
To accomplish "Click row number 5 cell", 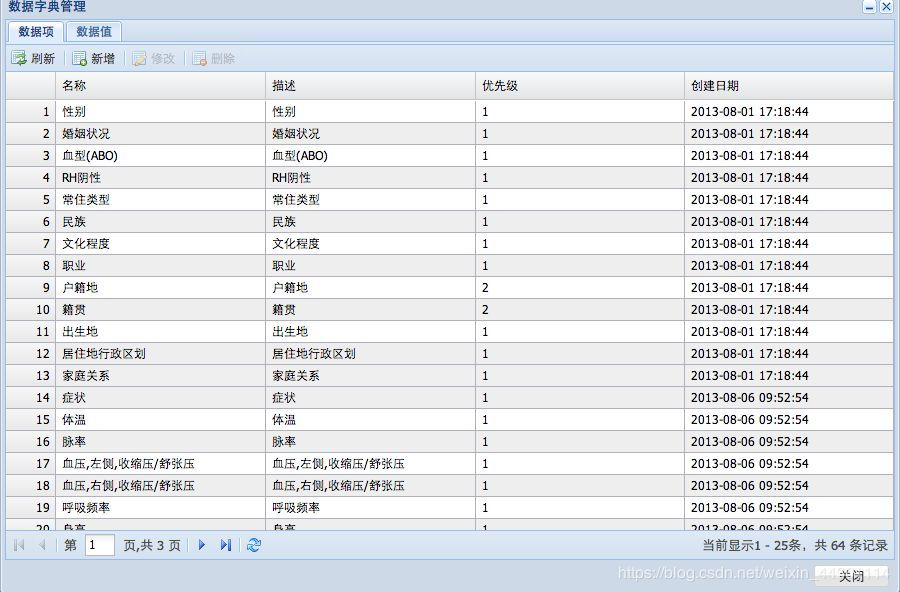I will pyautogui.click(x=31, y=199).
